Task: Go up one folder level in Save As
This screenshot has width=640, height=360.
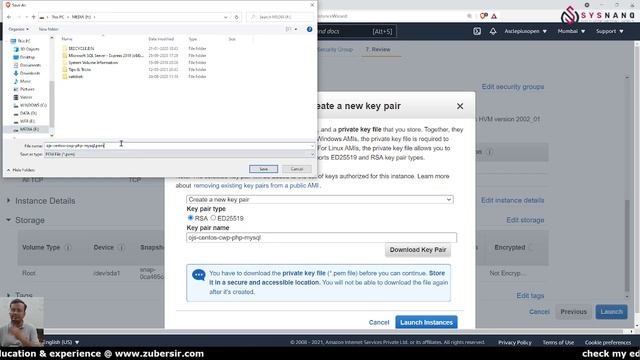Action: 33,17
